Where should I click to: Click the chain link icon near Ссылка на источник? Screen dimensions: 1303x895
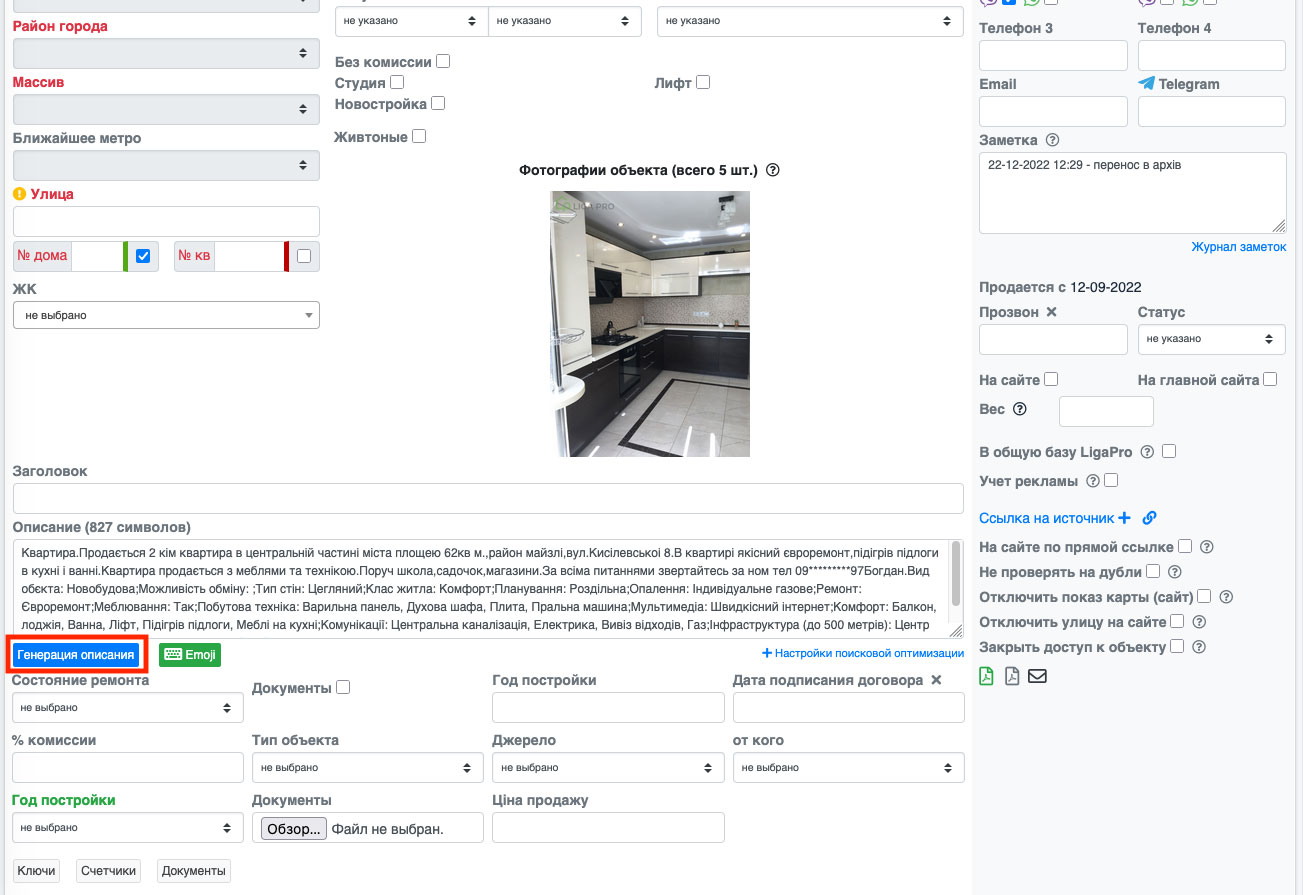(1149, 518)
